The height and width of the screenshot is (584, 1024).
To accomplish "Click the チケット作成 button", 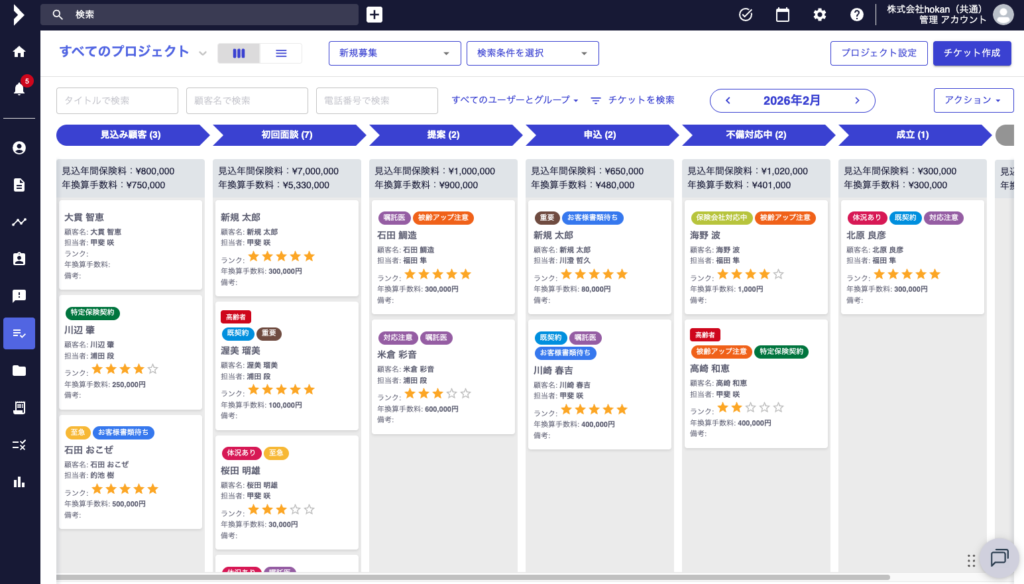I will pyautogui.click(x=971, y=53).
